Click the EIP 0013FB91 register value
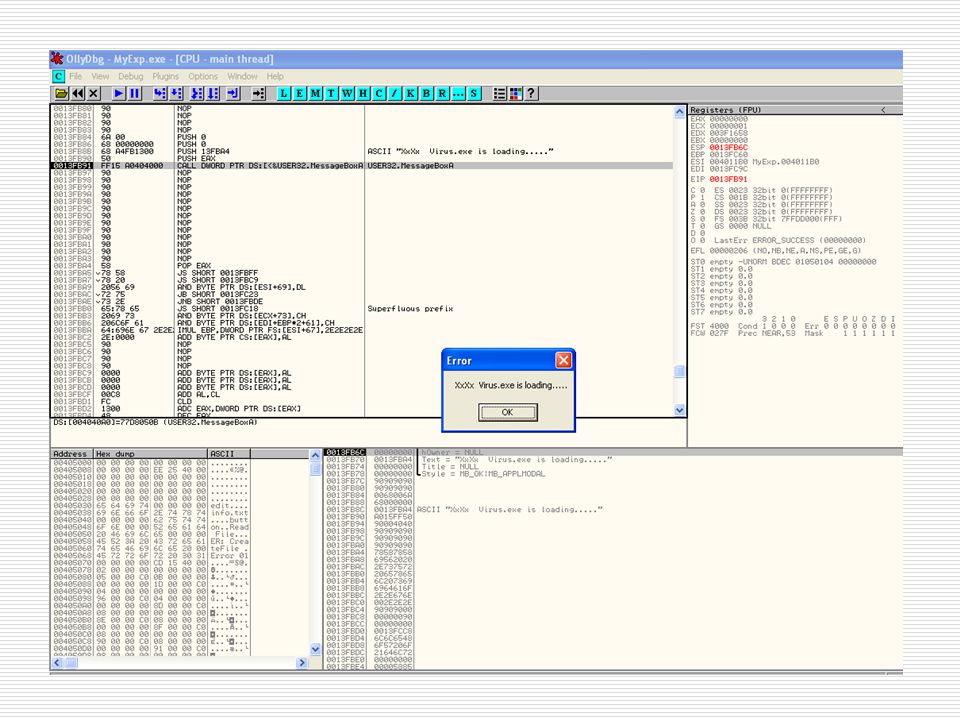The image size is (960, 720). point(728,179)
